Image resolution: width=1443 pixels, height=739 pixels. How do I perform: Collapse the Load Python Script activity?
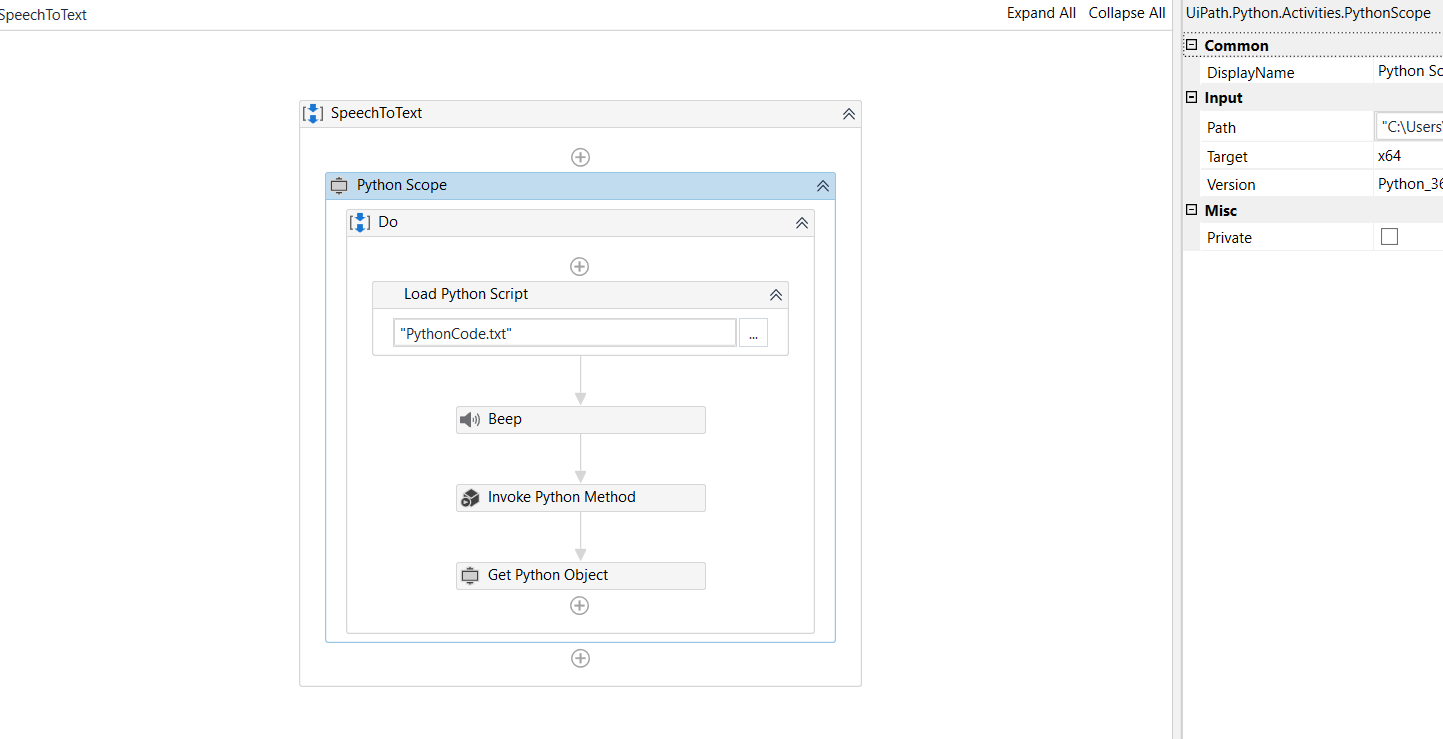click(775, 295)
